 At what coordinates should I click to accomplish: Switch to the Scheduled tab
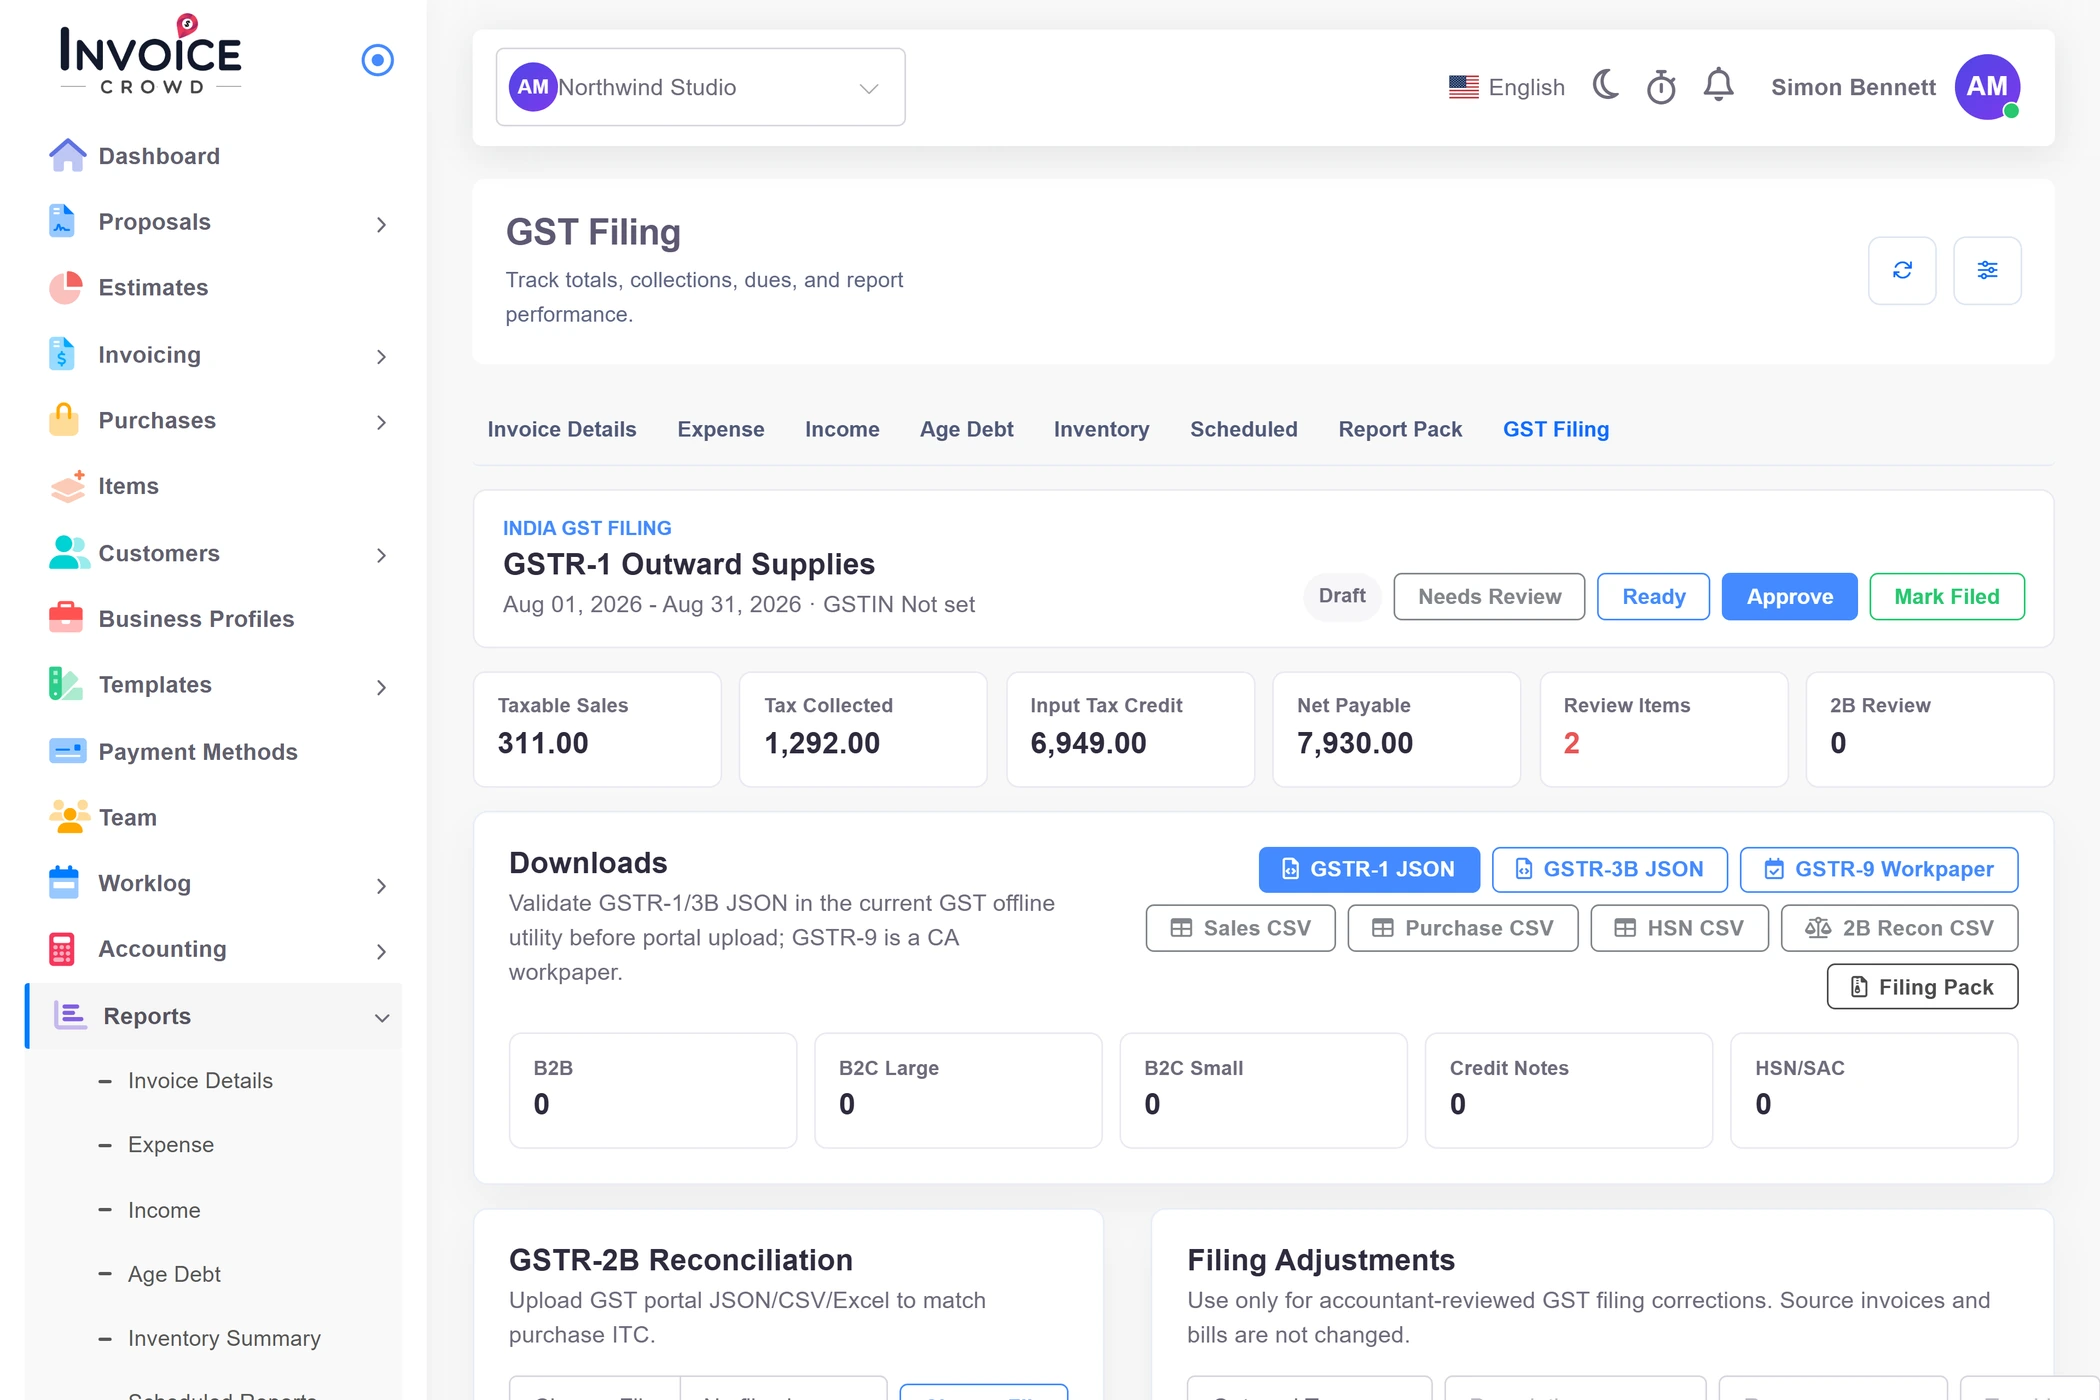tap(1243, 429)
